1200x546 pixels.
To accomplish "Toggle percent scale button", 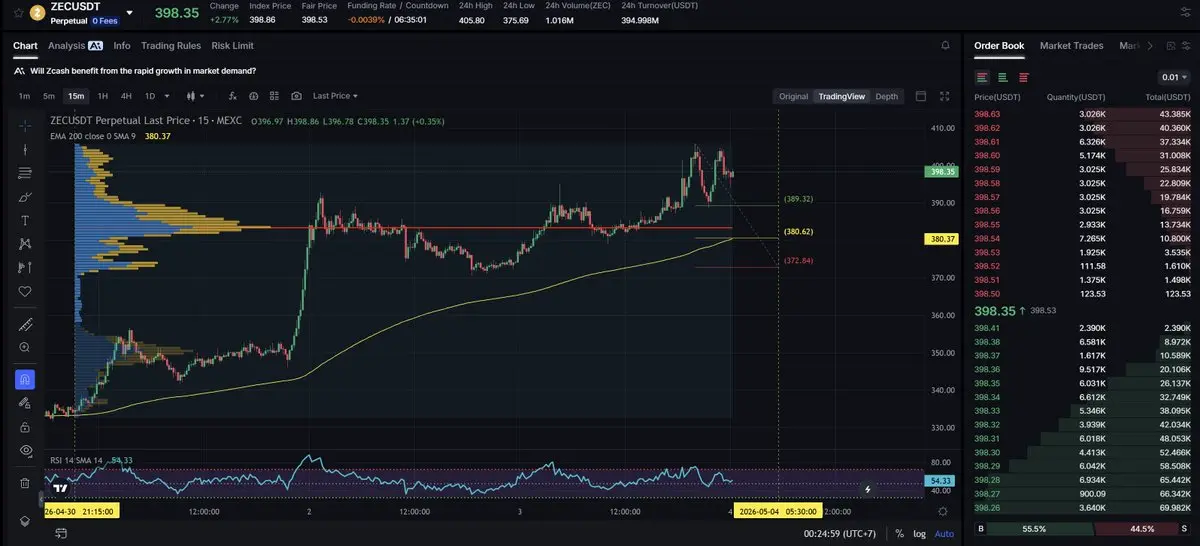I will 899,534.
